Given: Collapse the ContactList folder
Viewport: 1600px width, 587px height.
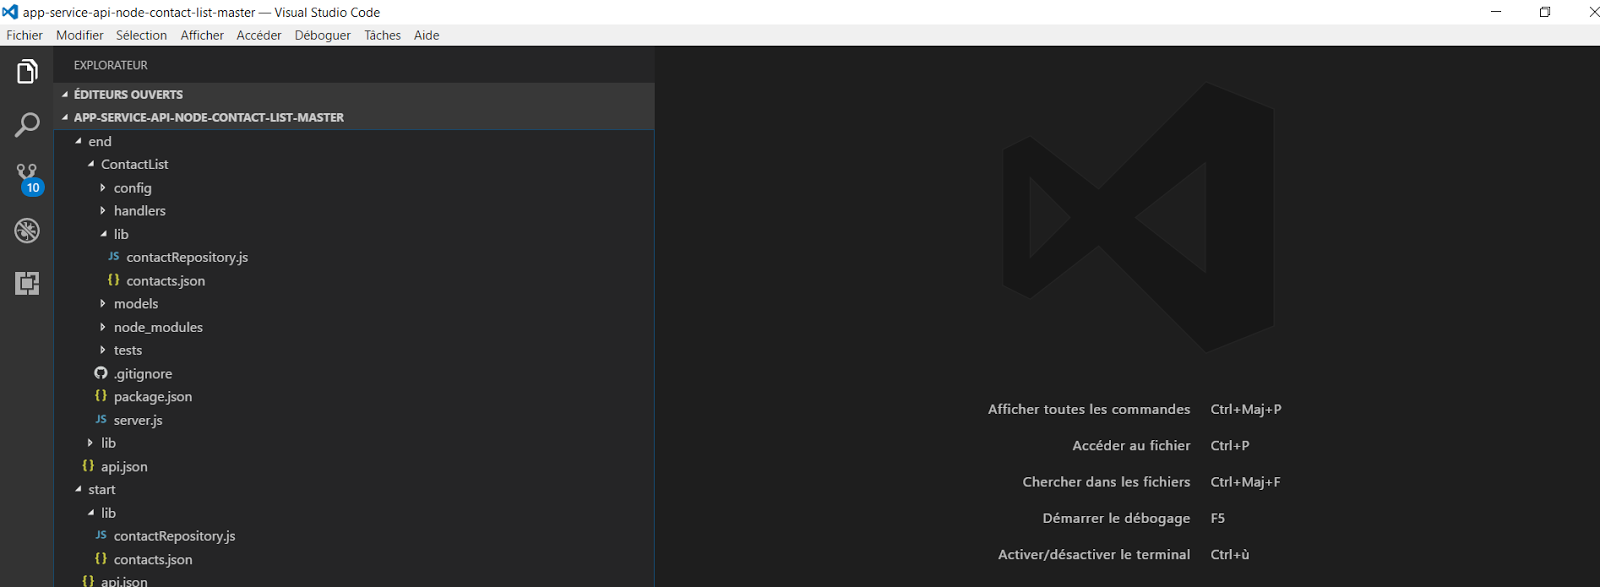Looking at the screenshot, I should (x=91, y=164).
